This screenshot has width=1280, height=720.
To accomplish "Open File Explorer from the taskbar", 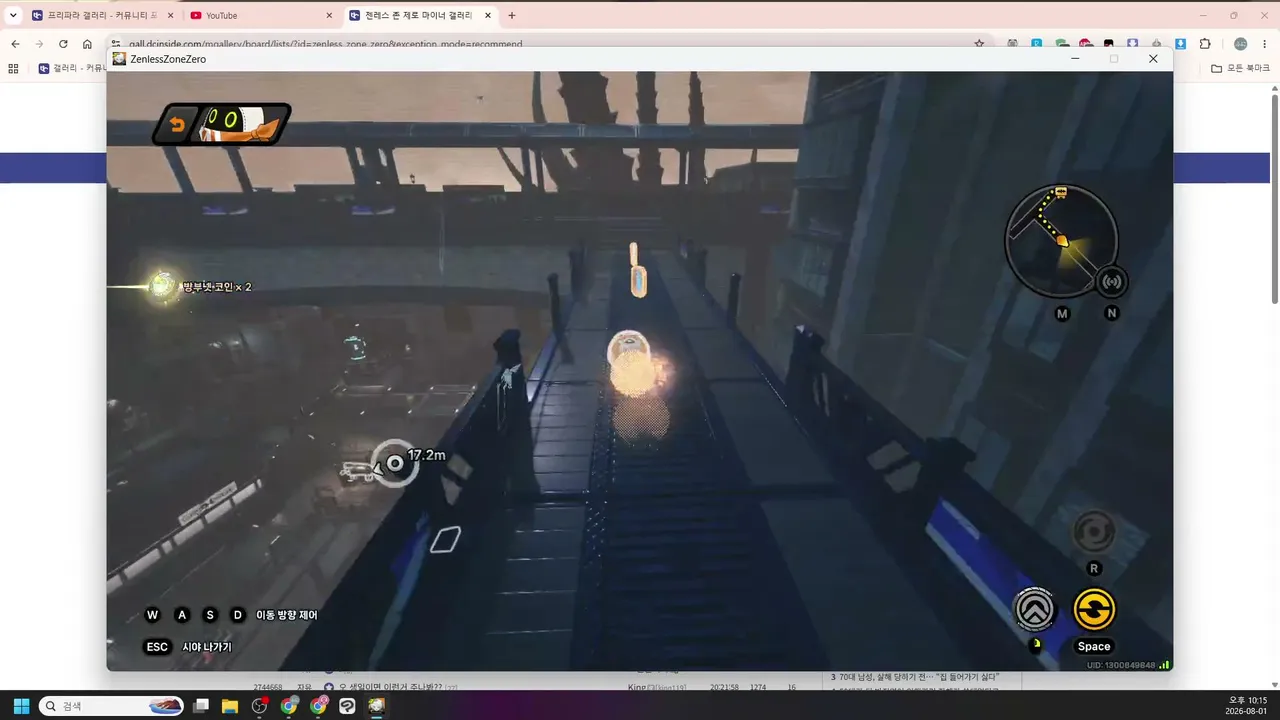I will click(x=230, y=706).
